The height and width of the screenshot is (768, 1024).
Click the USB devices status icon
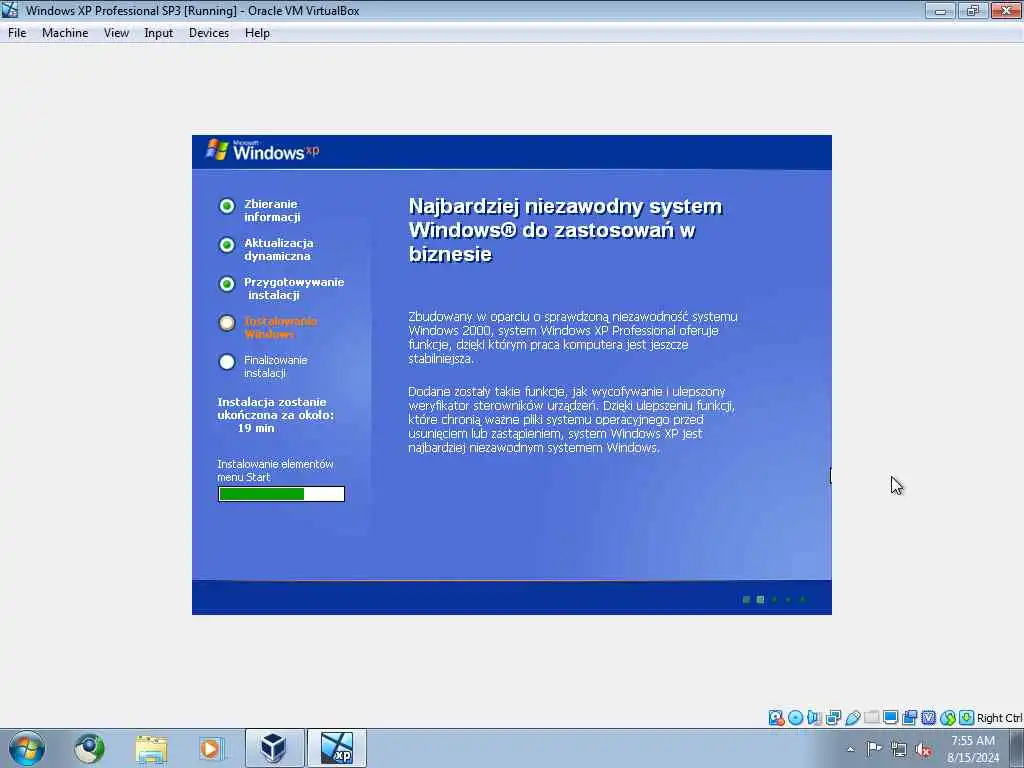click(x=852, y=718)
